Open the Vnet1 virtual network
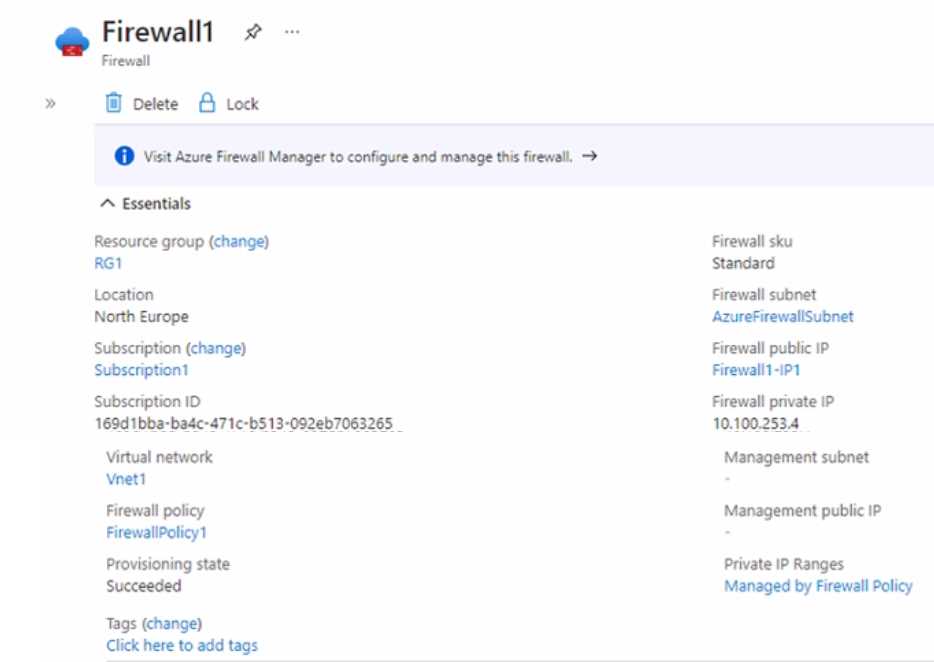Screen dimensions: 934x662 (x=126, y=479)
